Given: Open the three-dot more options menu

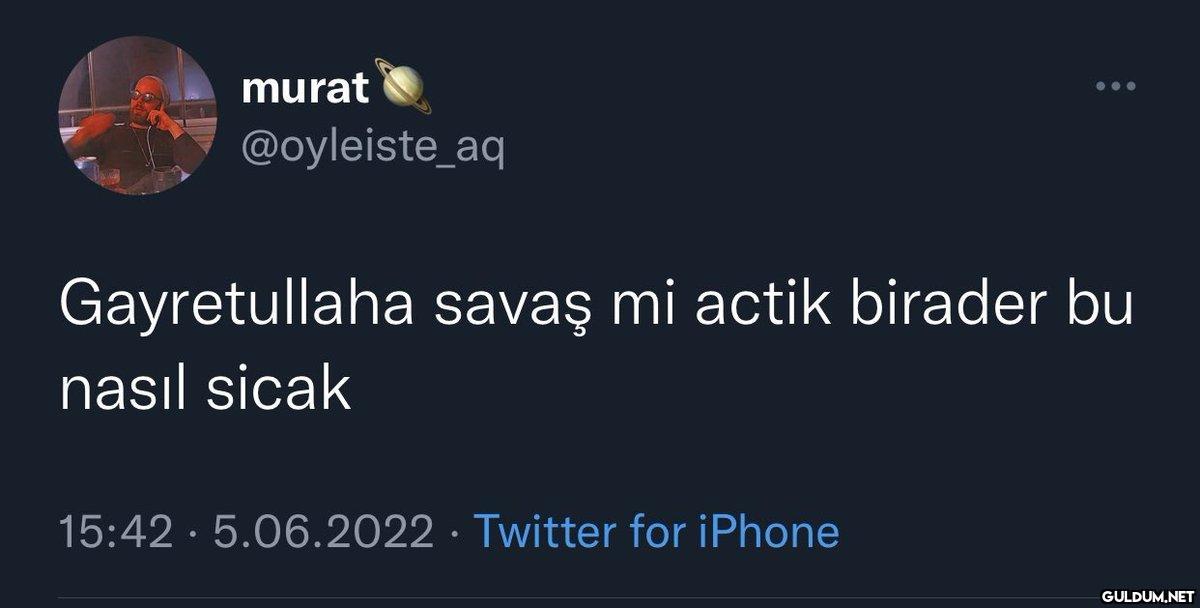Looking at the screenshot, I should pos(1116,86).
